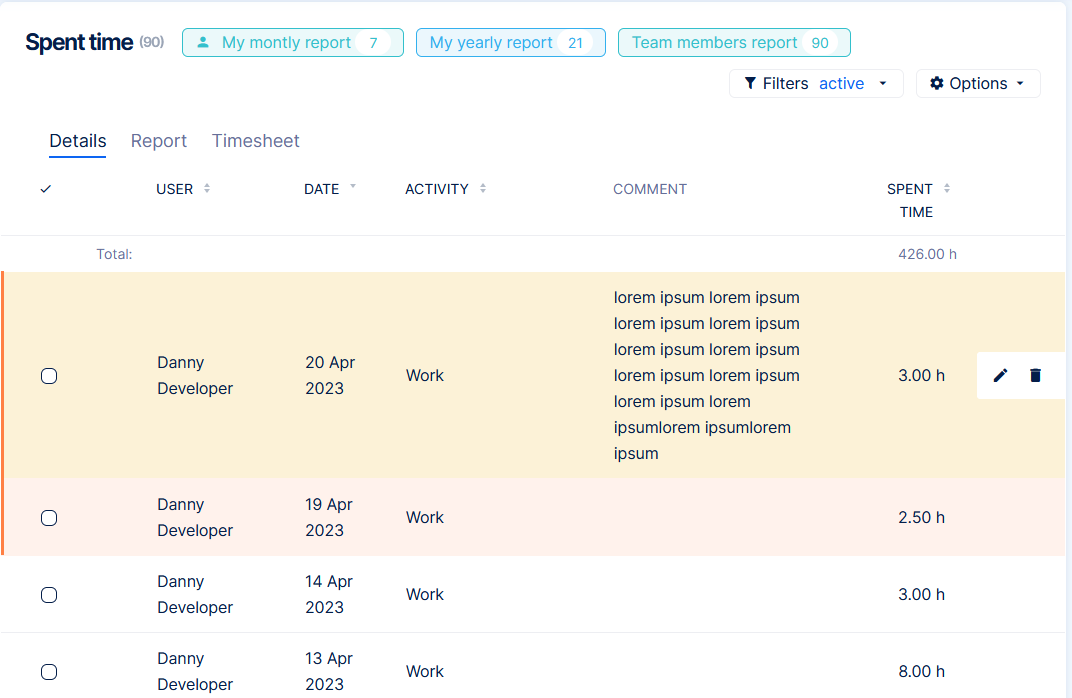
Task: Mark the checkbox for the 13 Apr 2023 entry
Action: (49, 672)
